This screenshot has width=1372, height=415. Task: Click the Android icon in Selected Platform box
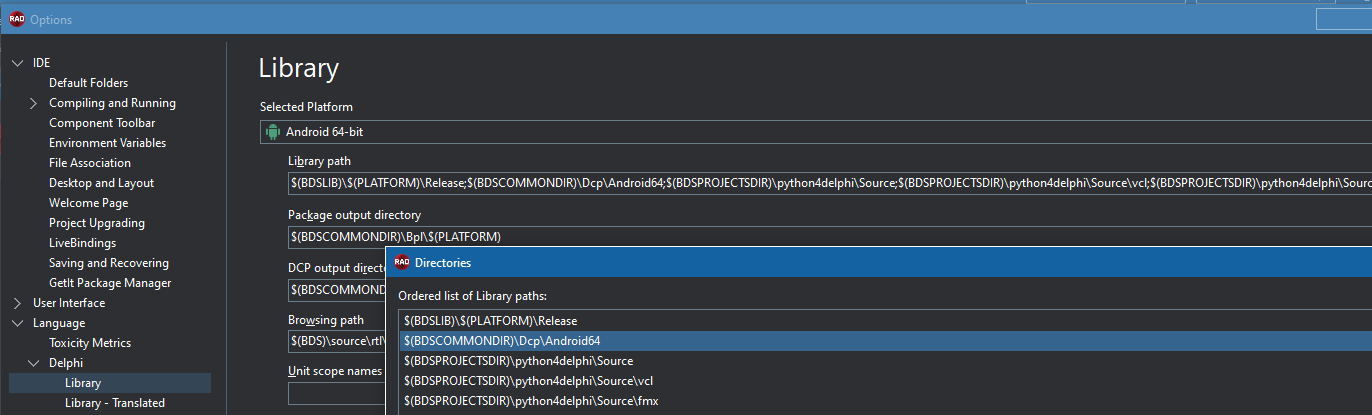(272, 131)
